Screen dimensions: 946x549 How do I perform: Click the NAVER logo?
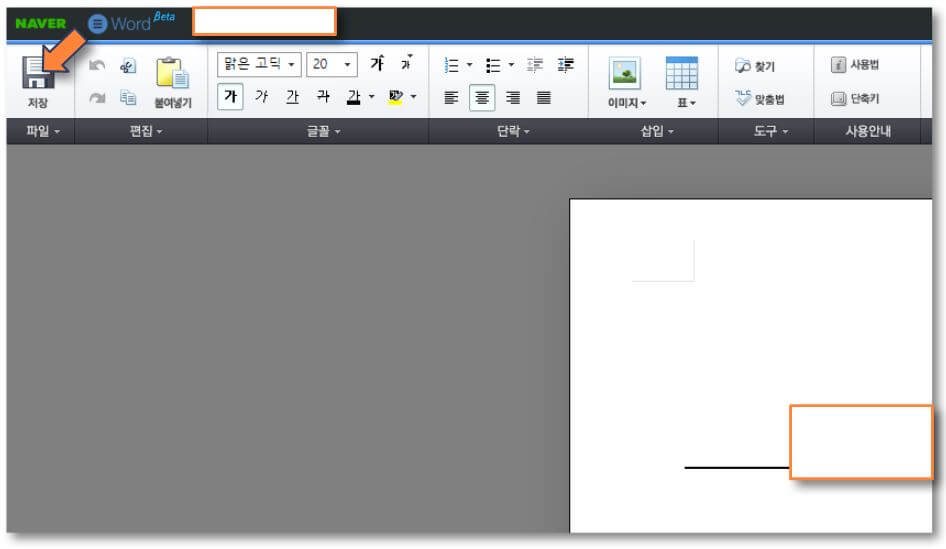pos(40,24)
